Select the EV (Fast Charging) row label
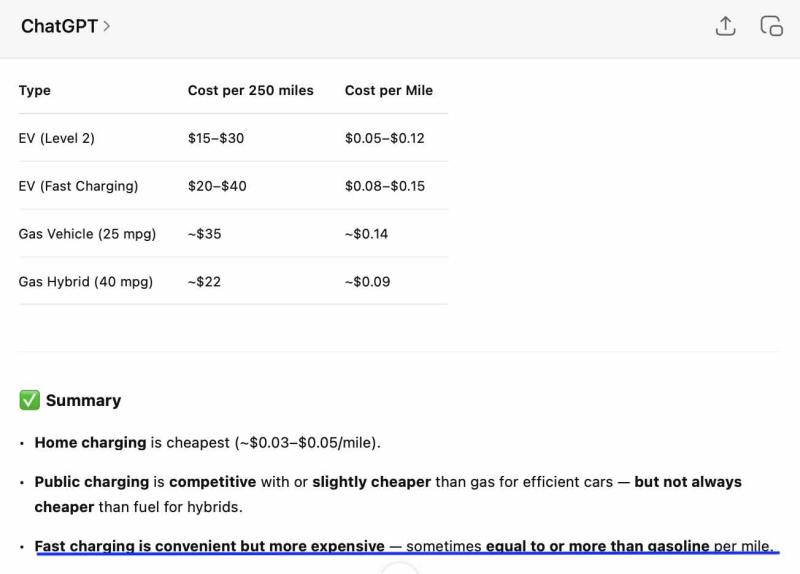Viewport: 800px width, 574px height. tap(79, 186)
